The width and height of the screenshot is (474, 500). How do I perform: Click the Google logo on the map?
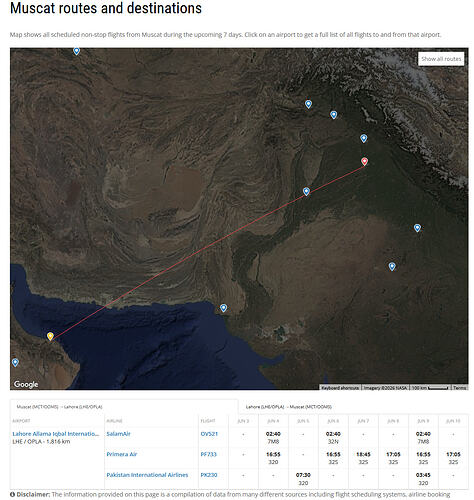(x=26, y=384)
